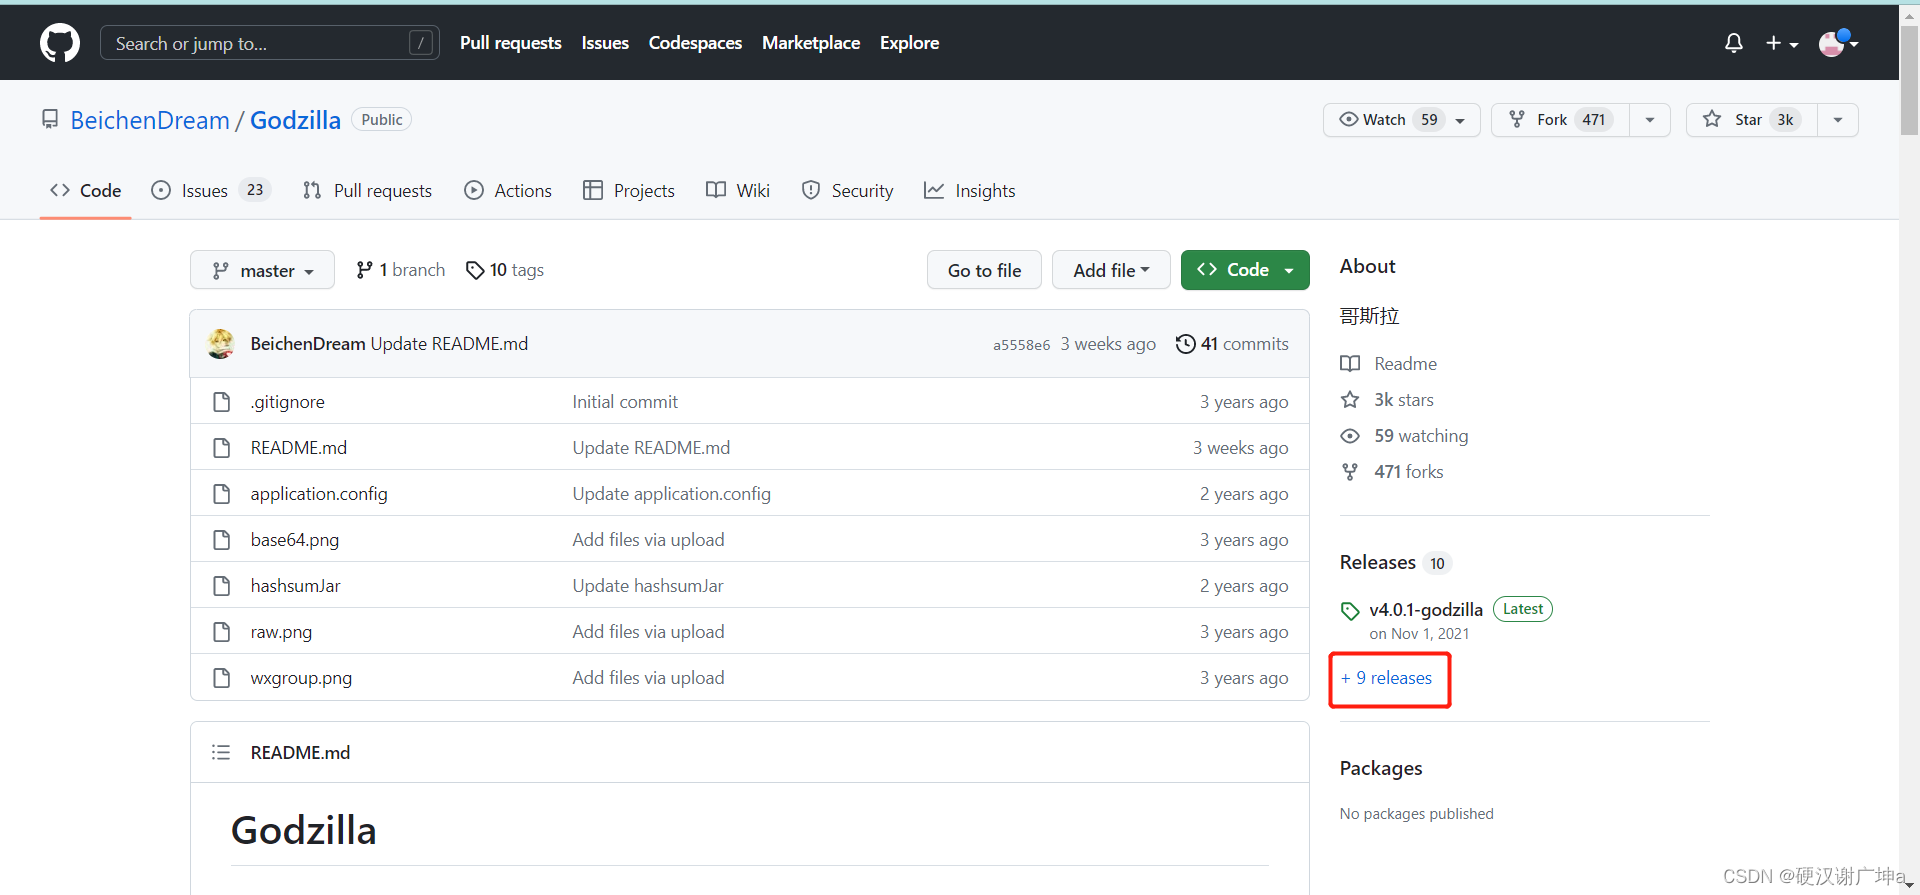Open the Update application.config commit message
The width and height of the screenshot is (1920, 895).
[672, 494]
